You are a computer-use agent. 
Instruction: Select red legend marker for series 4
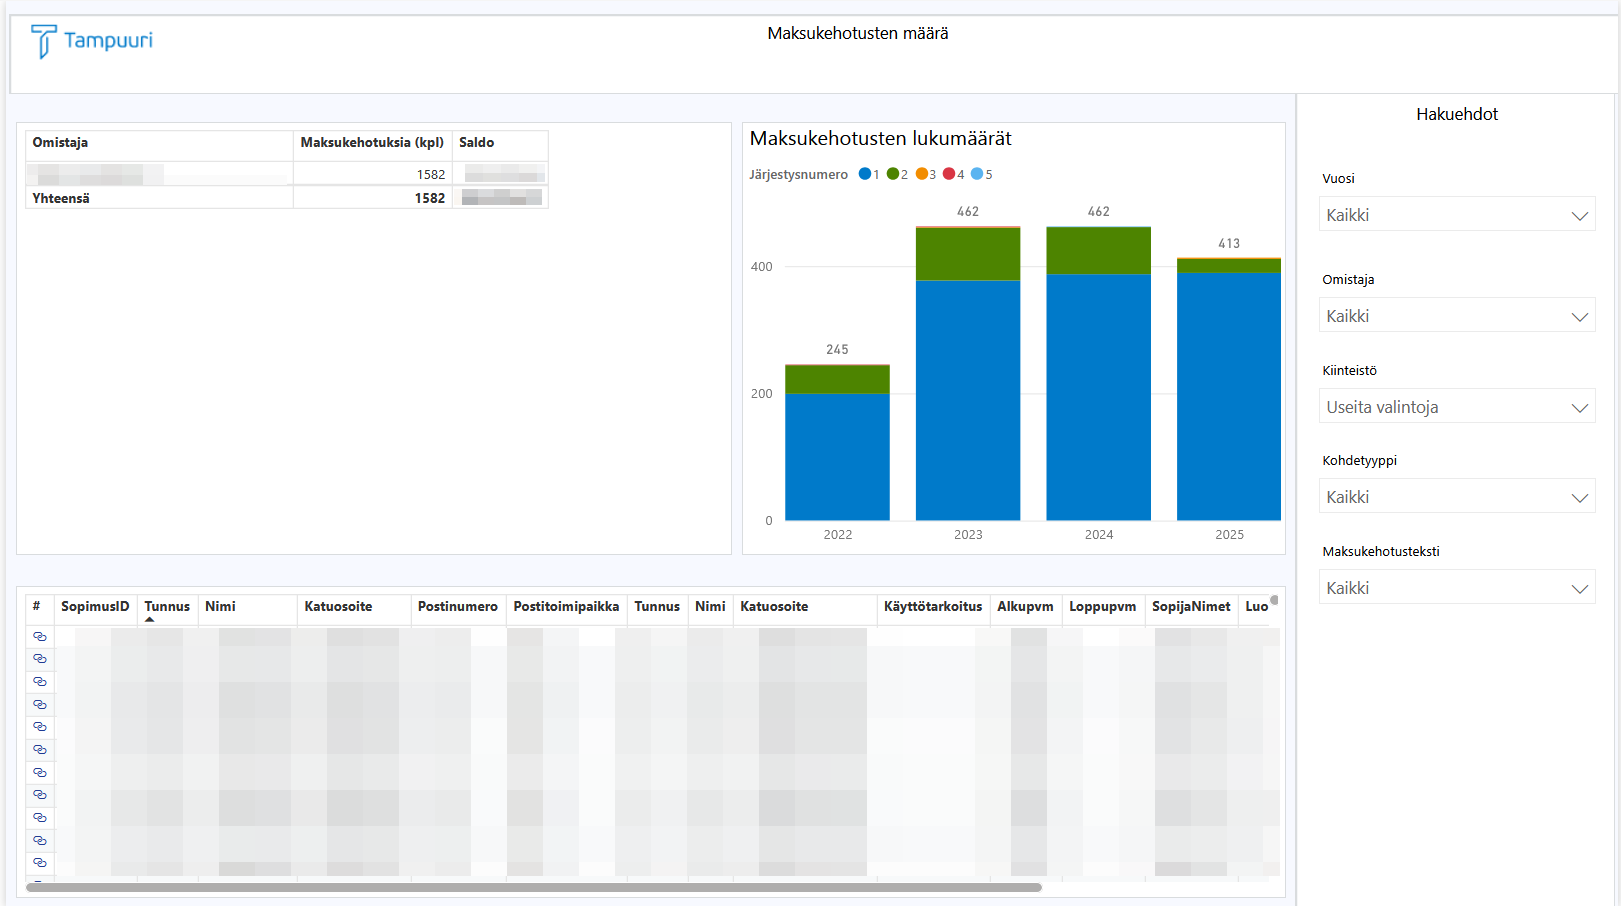click(949, 174)
